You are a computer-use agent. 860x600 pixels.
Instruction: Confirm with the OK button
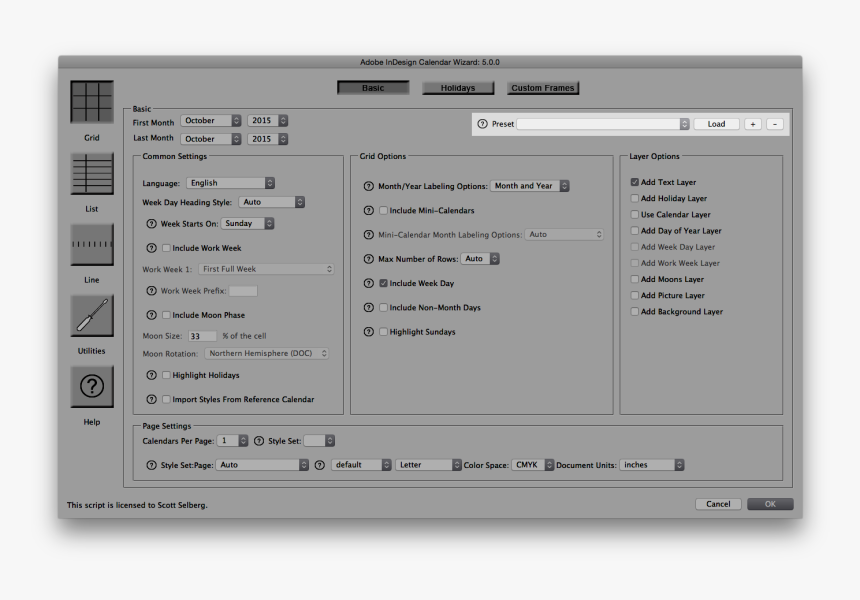pyautogui.click(x=770, y=504)
